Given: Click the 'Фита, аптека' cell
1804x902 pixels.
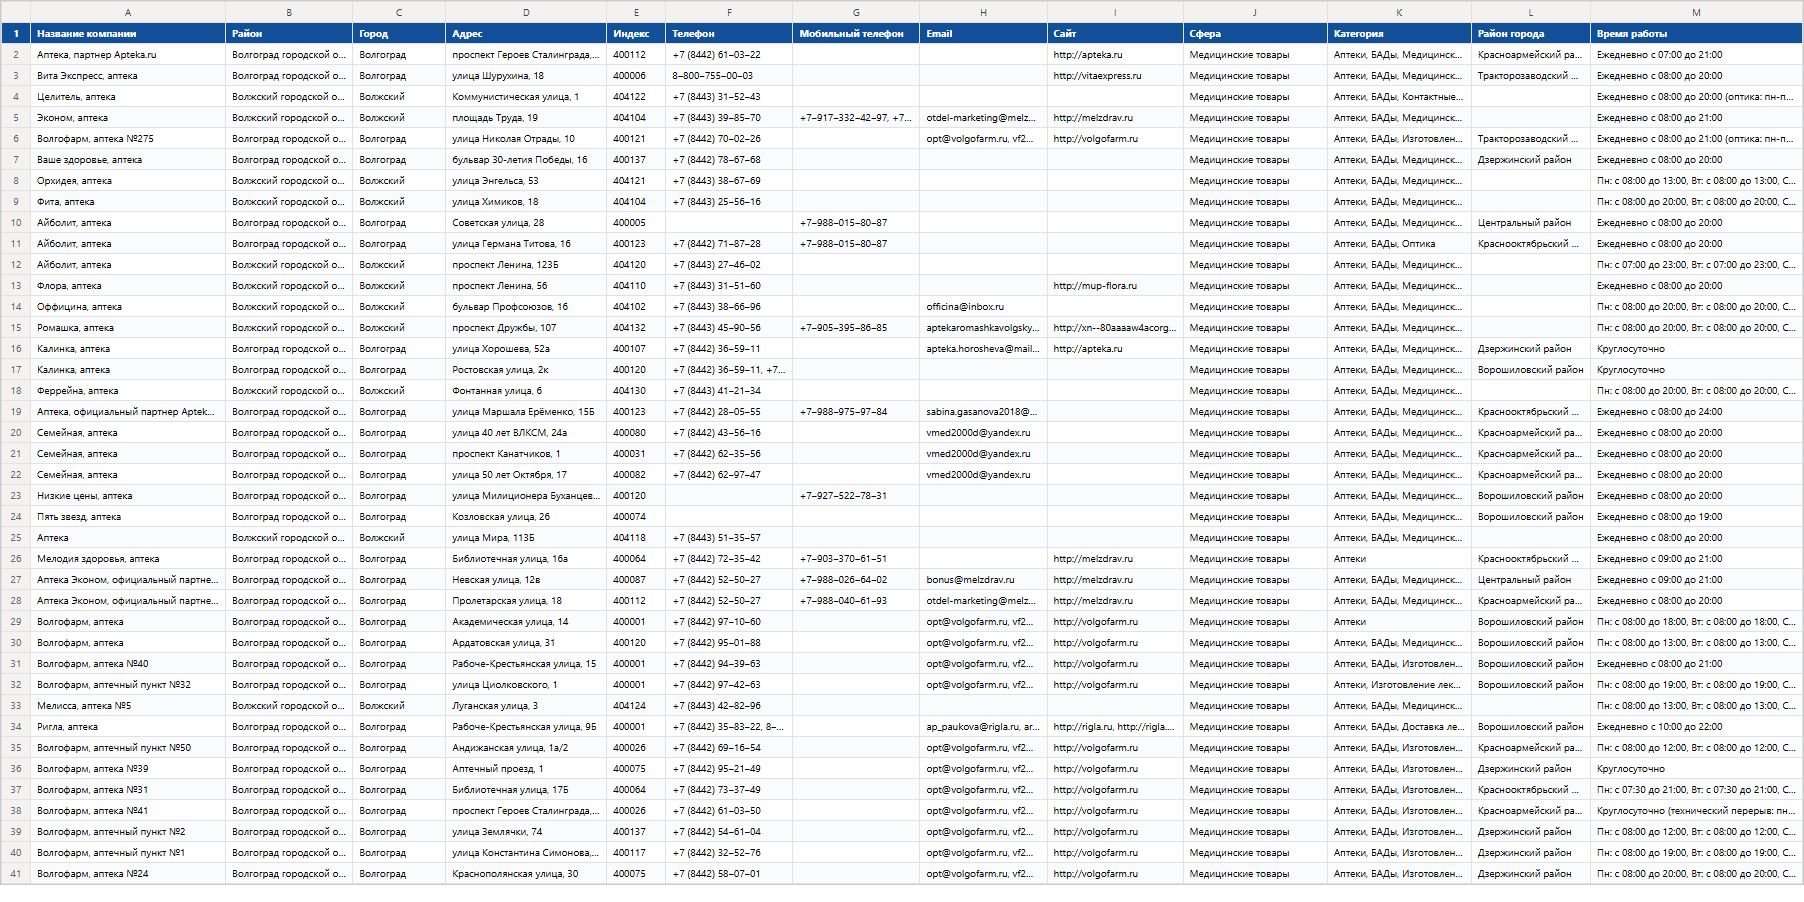Looking at the screenshot, I should point(128,202).
